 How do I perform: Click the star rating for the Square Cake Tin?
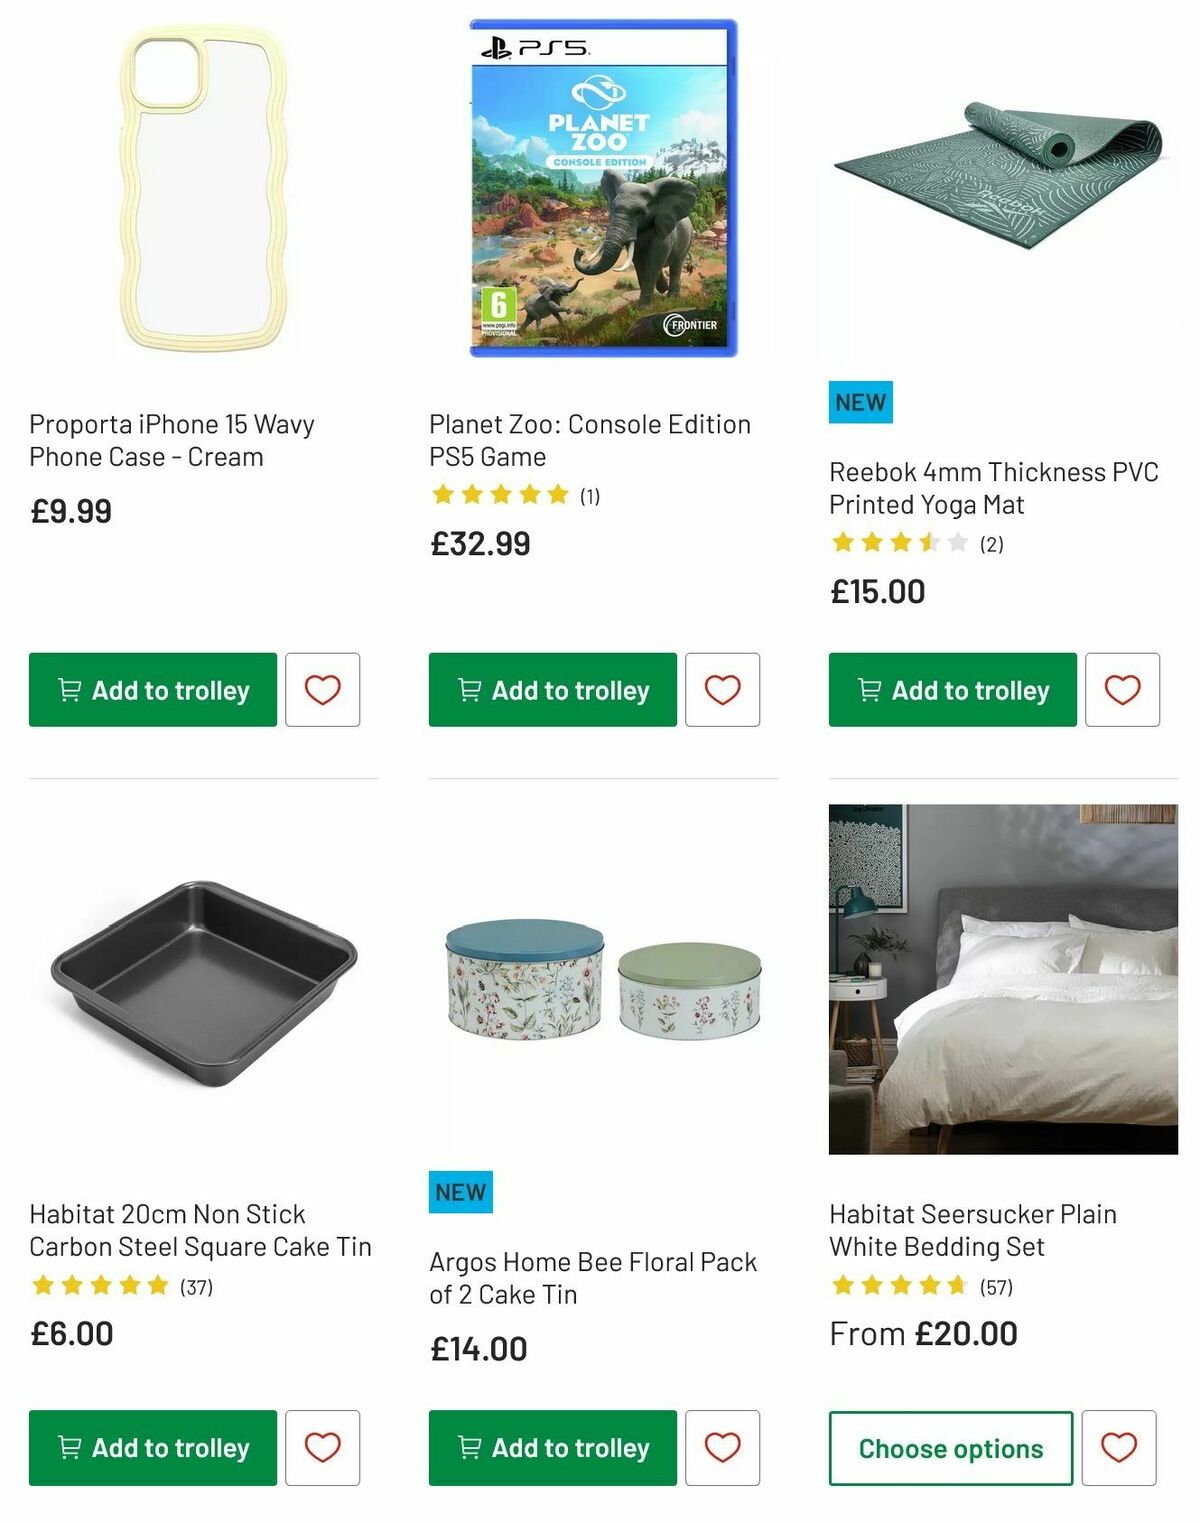[x=100, y=1286]
